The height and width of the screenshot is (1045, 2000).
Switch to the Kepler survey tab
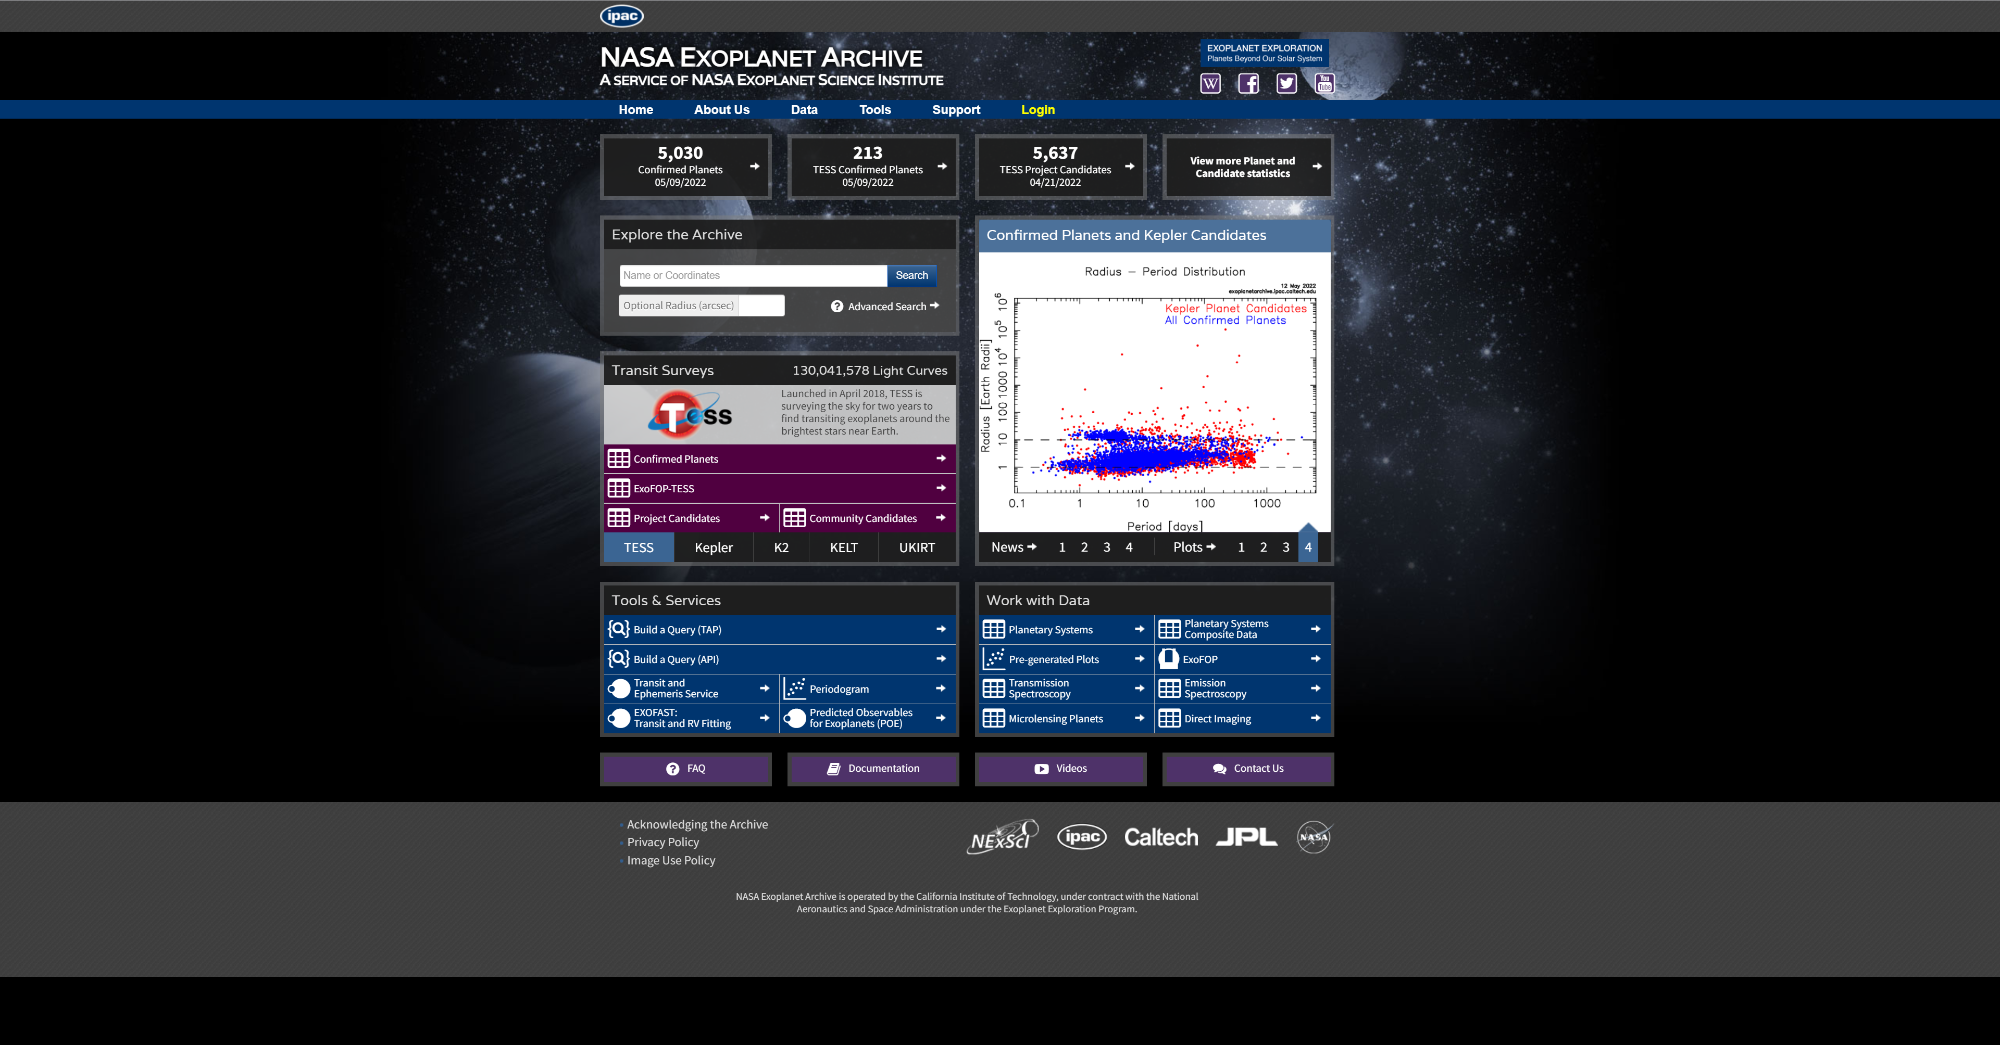[713, 548]
